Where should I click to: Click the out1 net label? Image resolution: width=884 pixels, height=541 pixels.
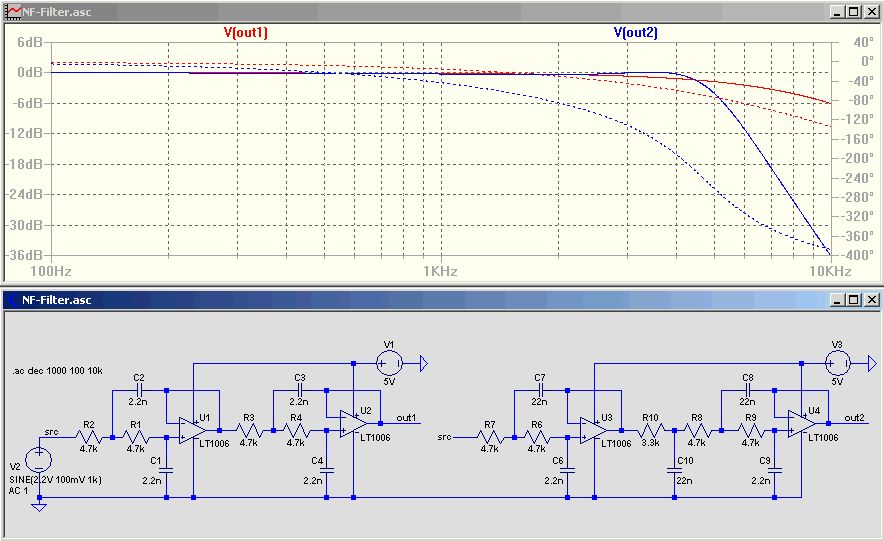pos(406,418)
